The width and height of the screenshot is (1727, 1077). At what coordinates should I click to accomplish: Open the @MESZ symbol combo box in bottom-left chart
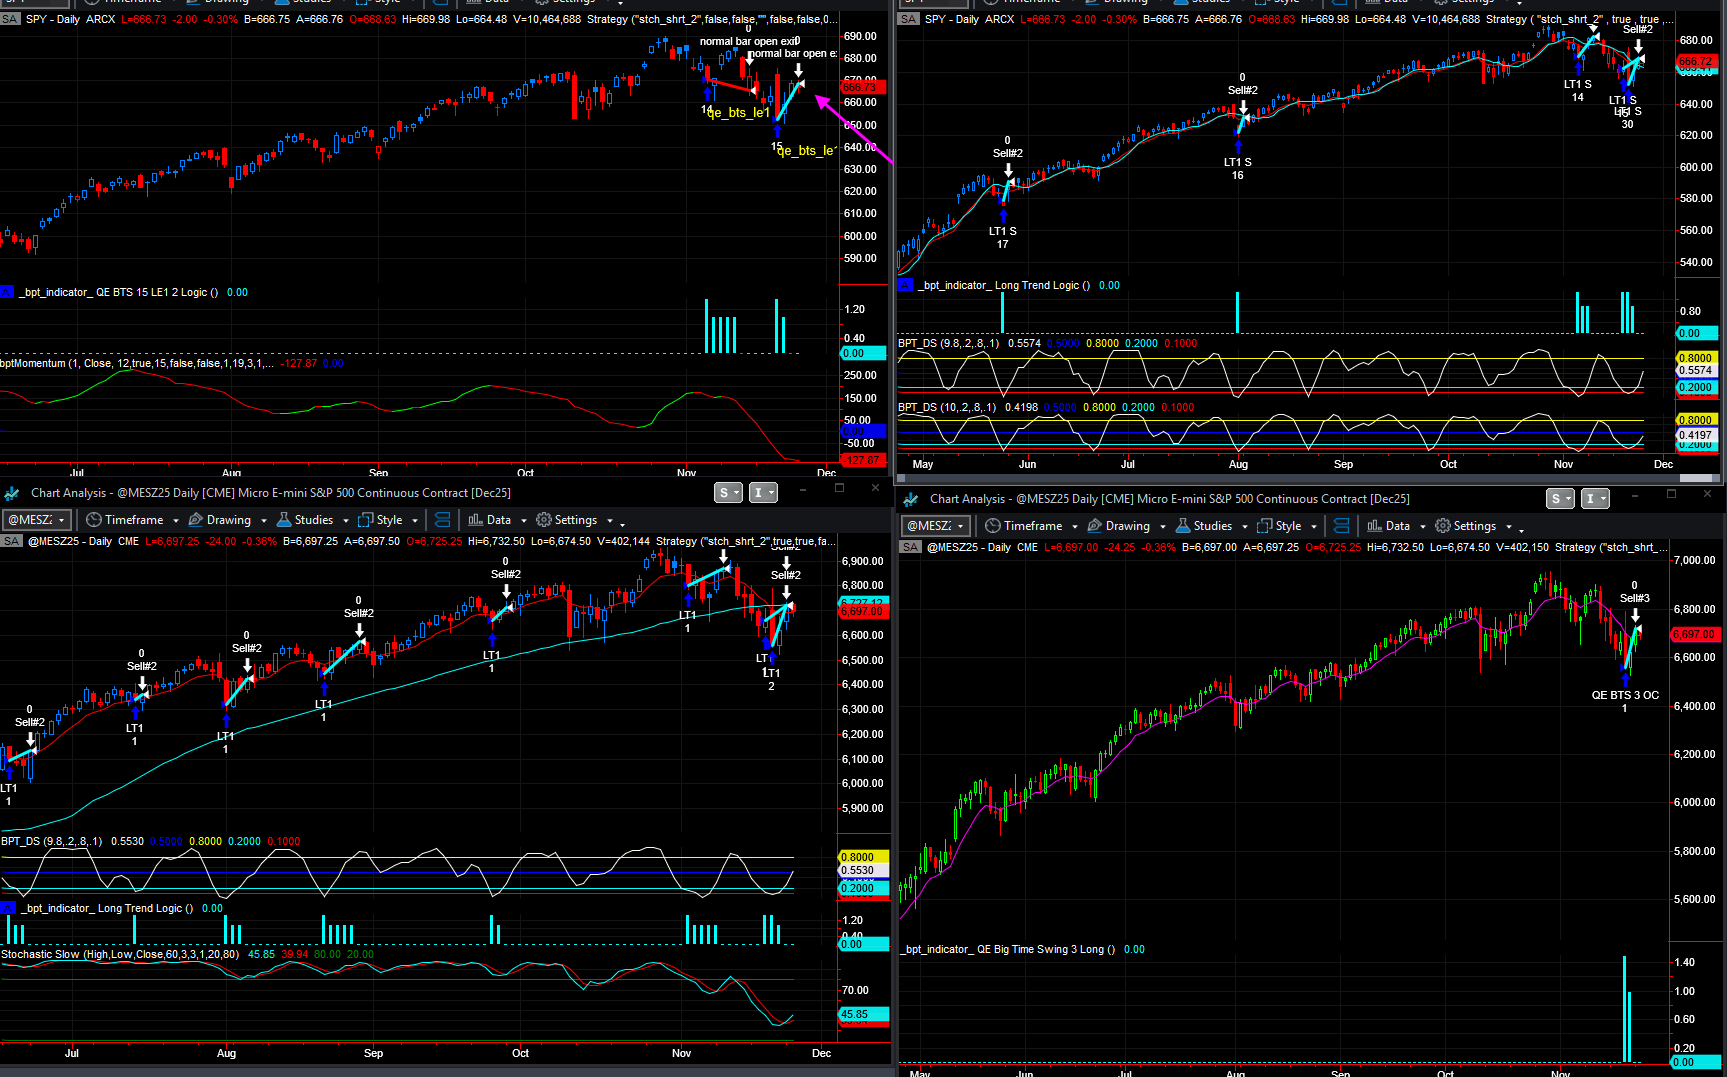pyautogui.click(x=37, y=520)
